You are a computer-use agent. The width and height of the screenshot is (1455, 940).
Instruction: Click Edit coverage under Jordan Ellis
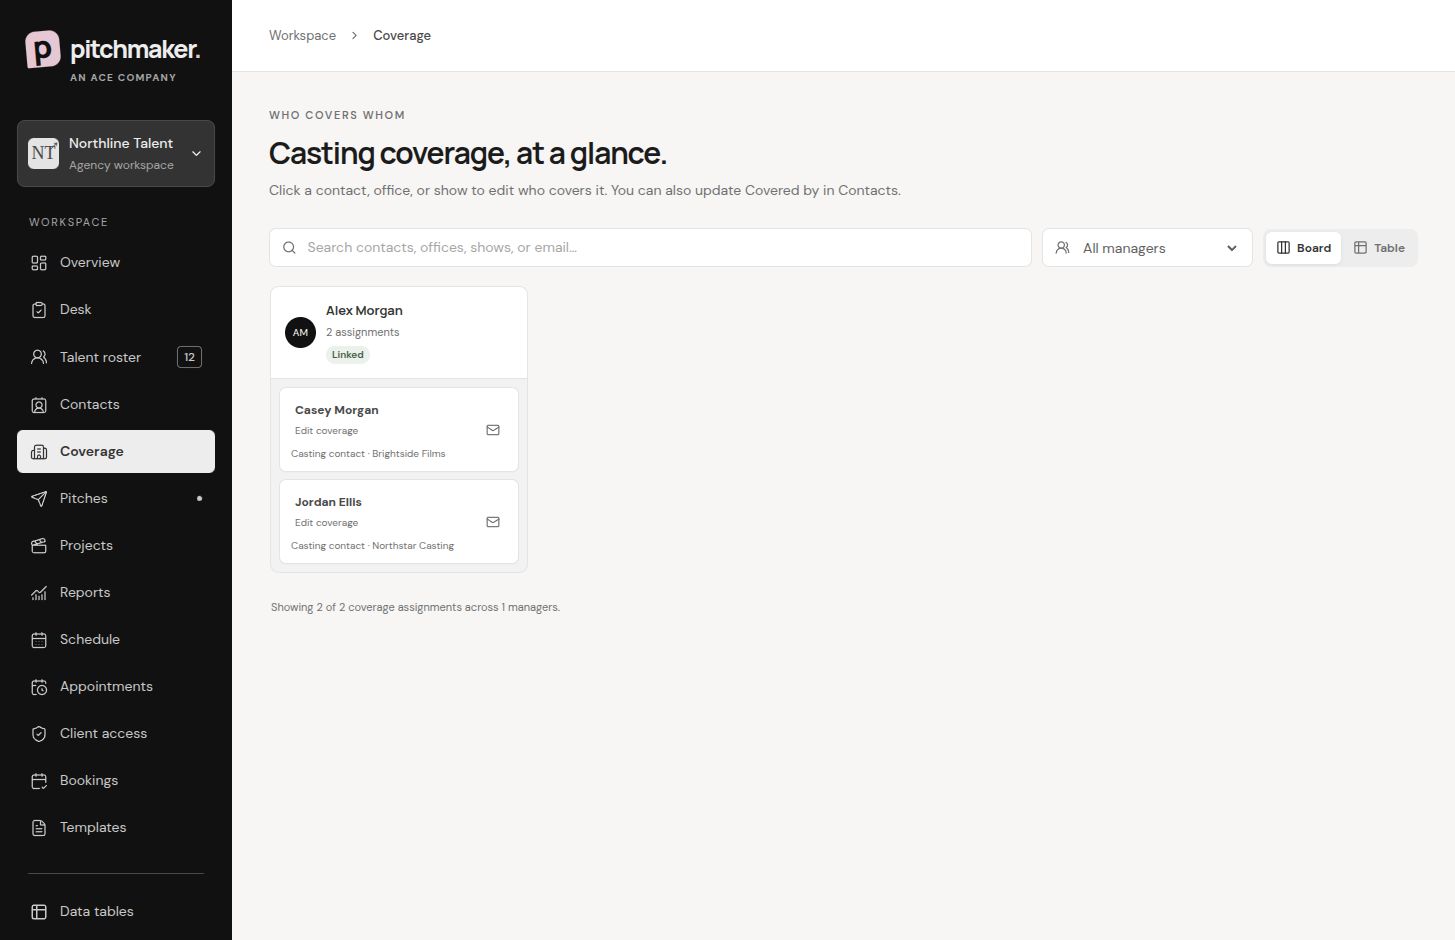[326, 523]
